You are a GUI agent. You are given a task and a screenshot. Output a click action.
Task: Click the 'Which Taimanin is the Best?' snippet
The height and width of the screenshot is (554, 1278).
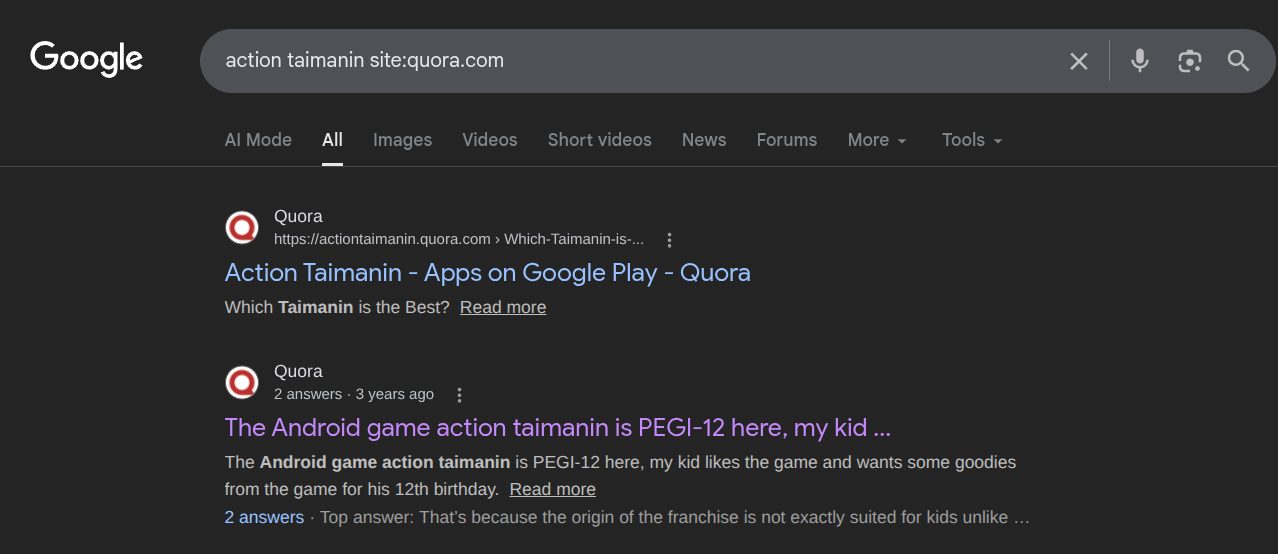point(337,307)
